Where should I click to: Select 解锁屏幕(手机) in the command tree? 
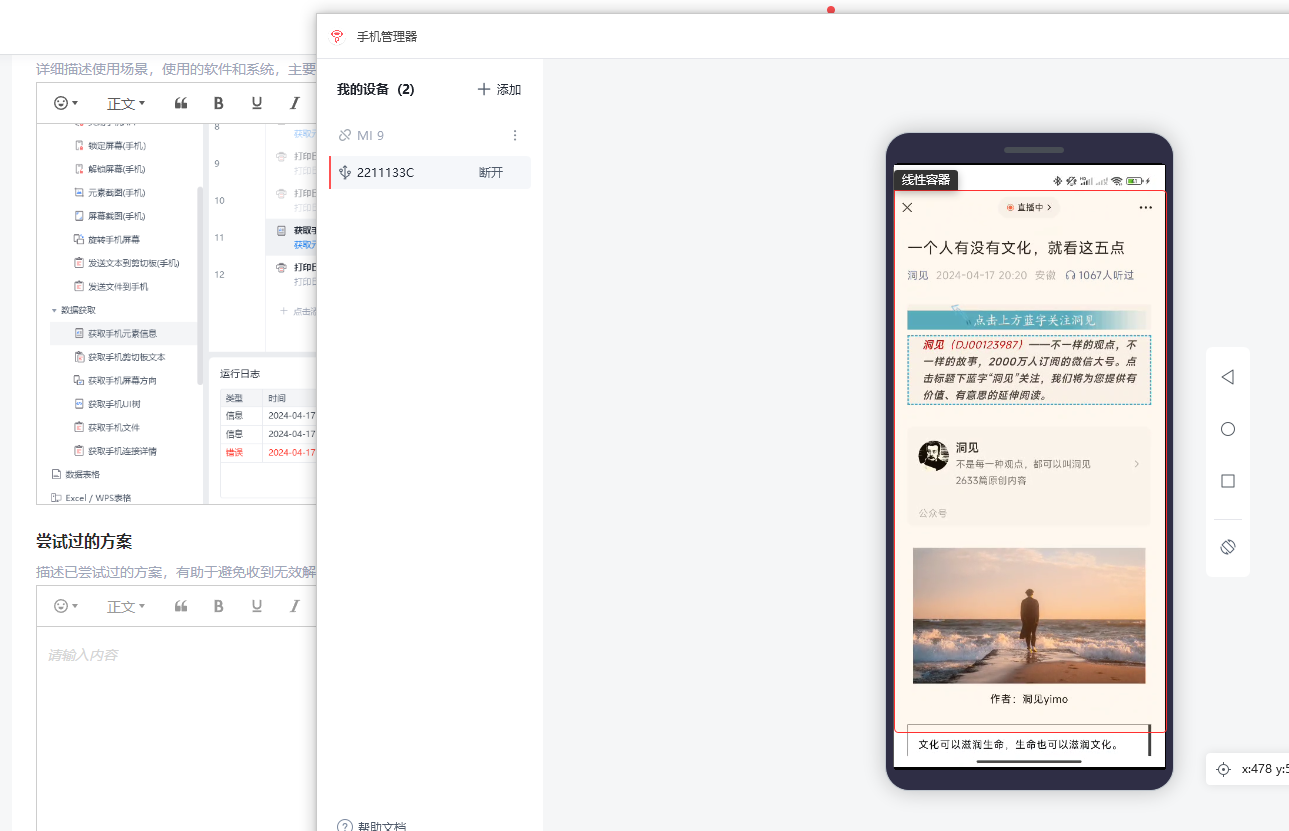(110, 169)
